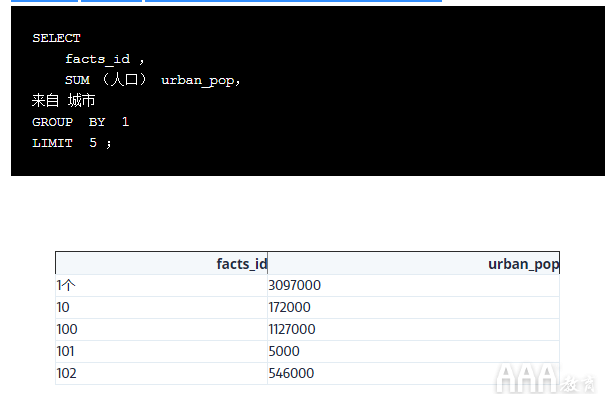The image size is (606, 399).
Task: Select the facts_id column header
Action: point(162,263)
